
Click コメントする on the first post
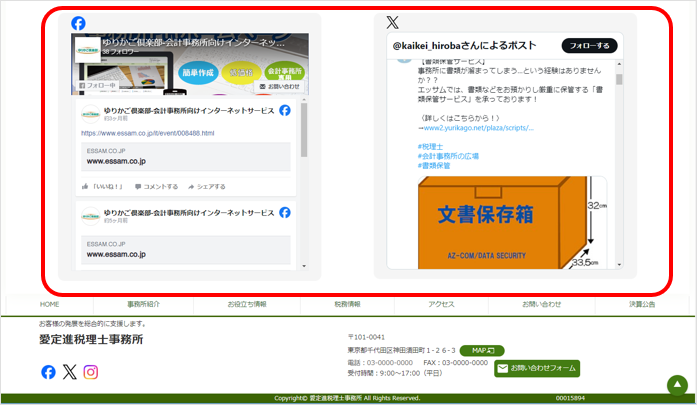click(x=156, y=187)
